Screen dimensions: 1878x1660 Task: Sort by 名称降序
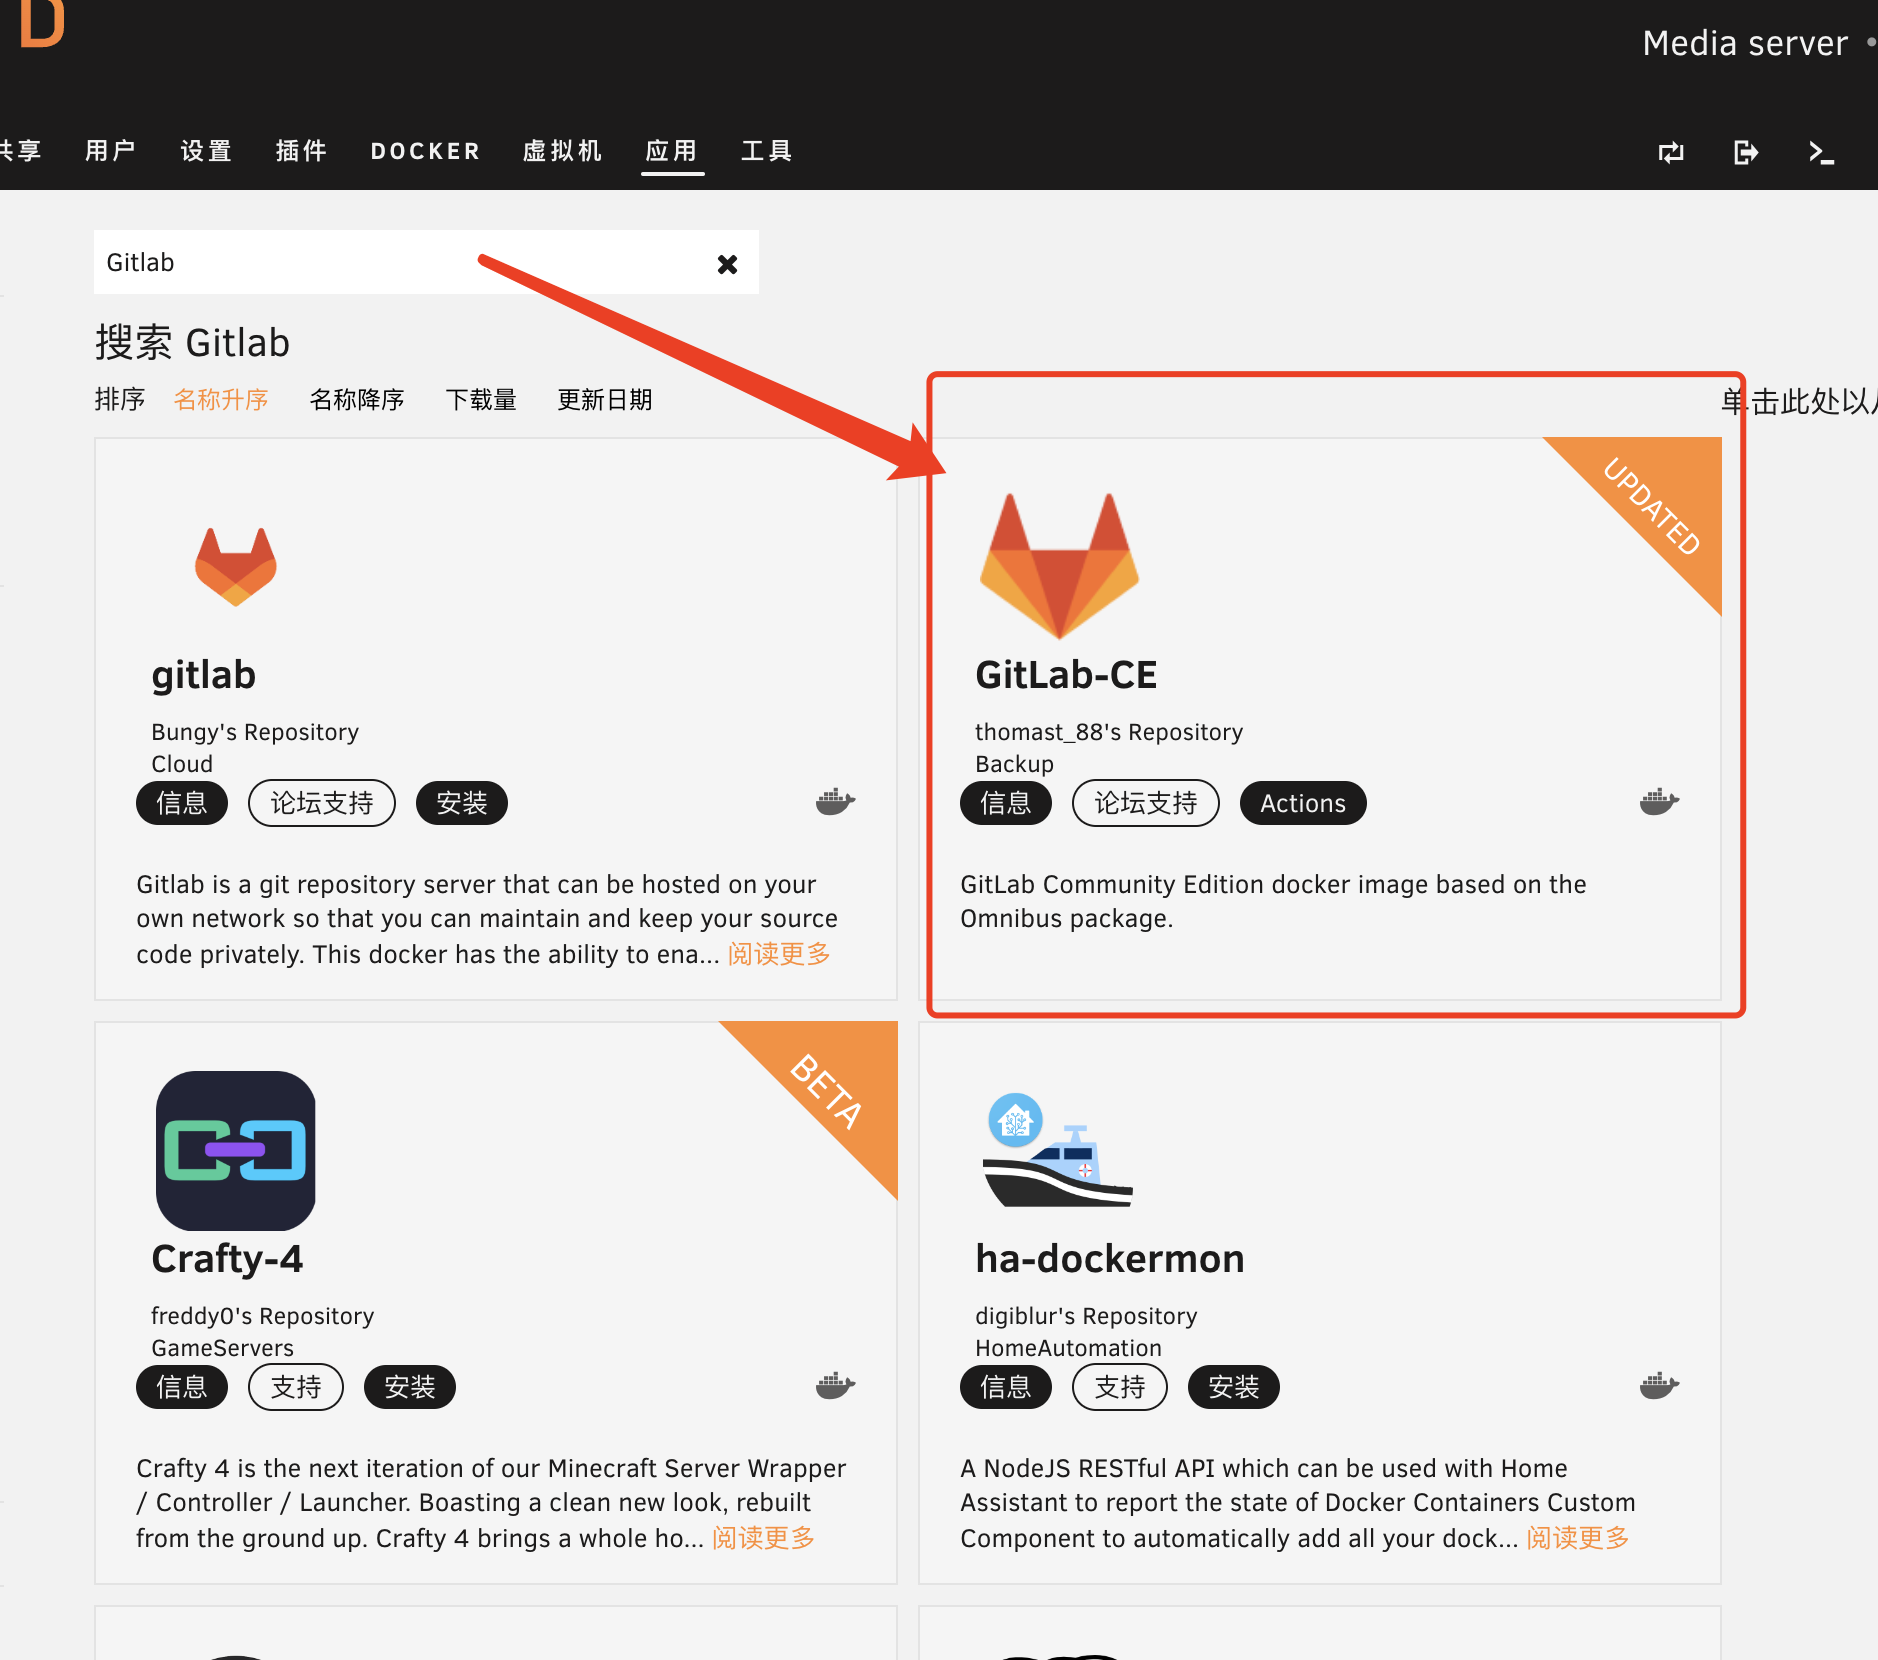click(357, 400)
